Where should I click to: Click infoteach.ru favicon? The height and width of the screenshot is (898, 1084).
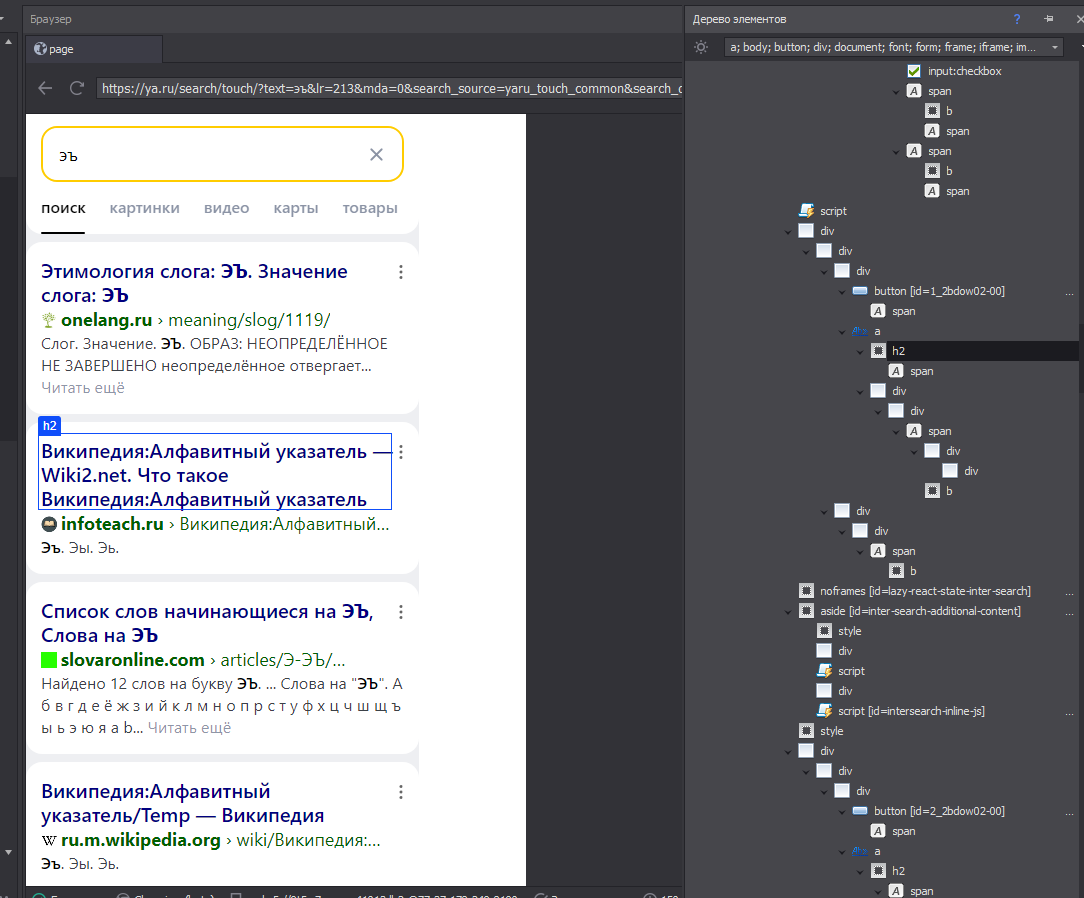(x=48, y=524)
